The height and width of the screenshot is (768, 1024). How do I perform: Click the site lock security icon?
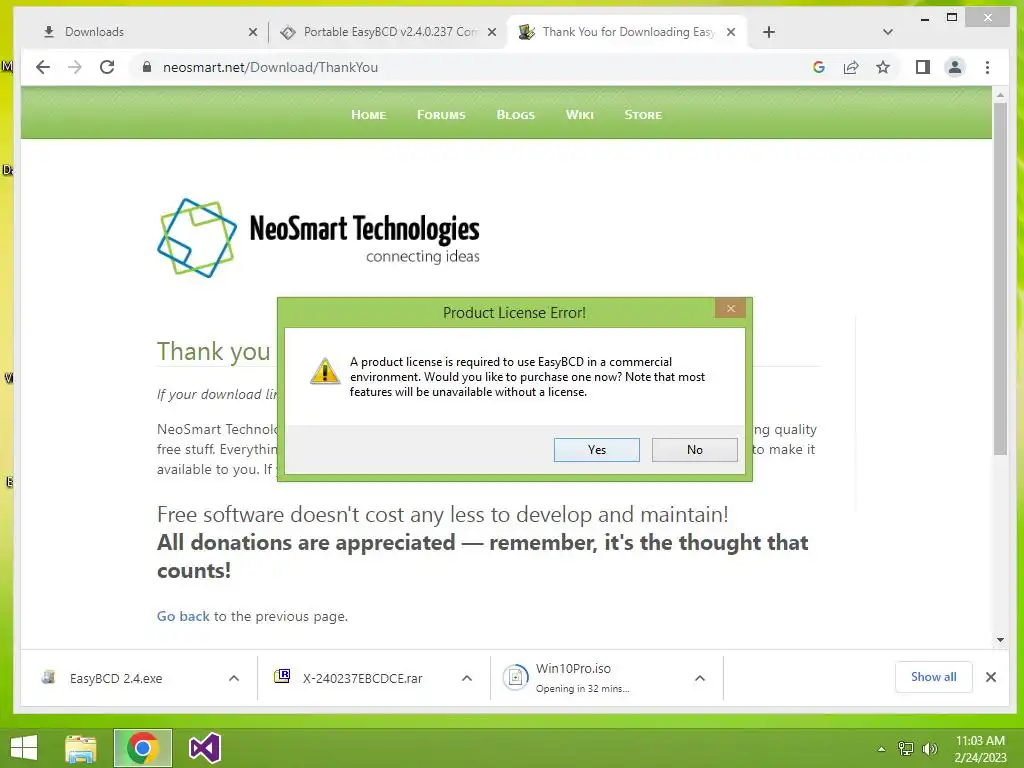(x=147, y=67)
